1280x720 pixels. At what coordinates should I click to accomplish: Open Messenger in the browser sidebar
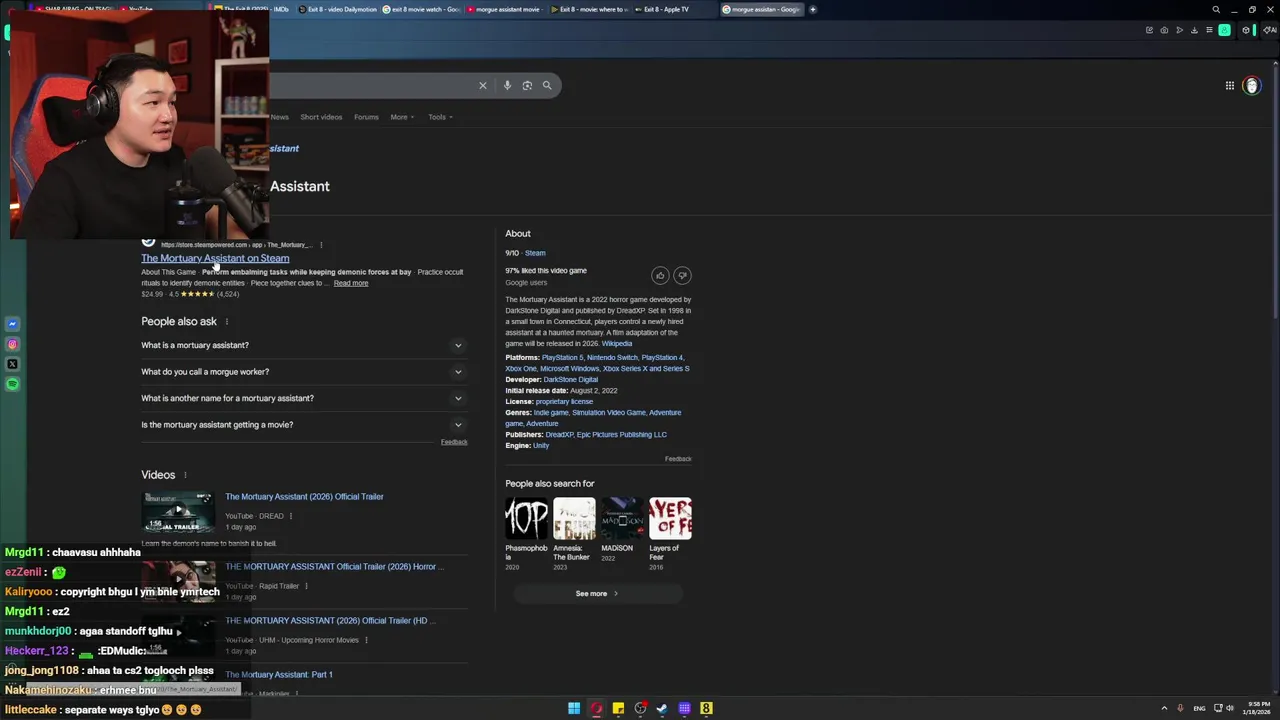point(13,324)
